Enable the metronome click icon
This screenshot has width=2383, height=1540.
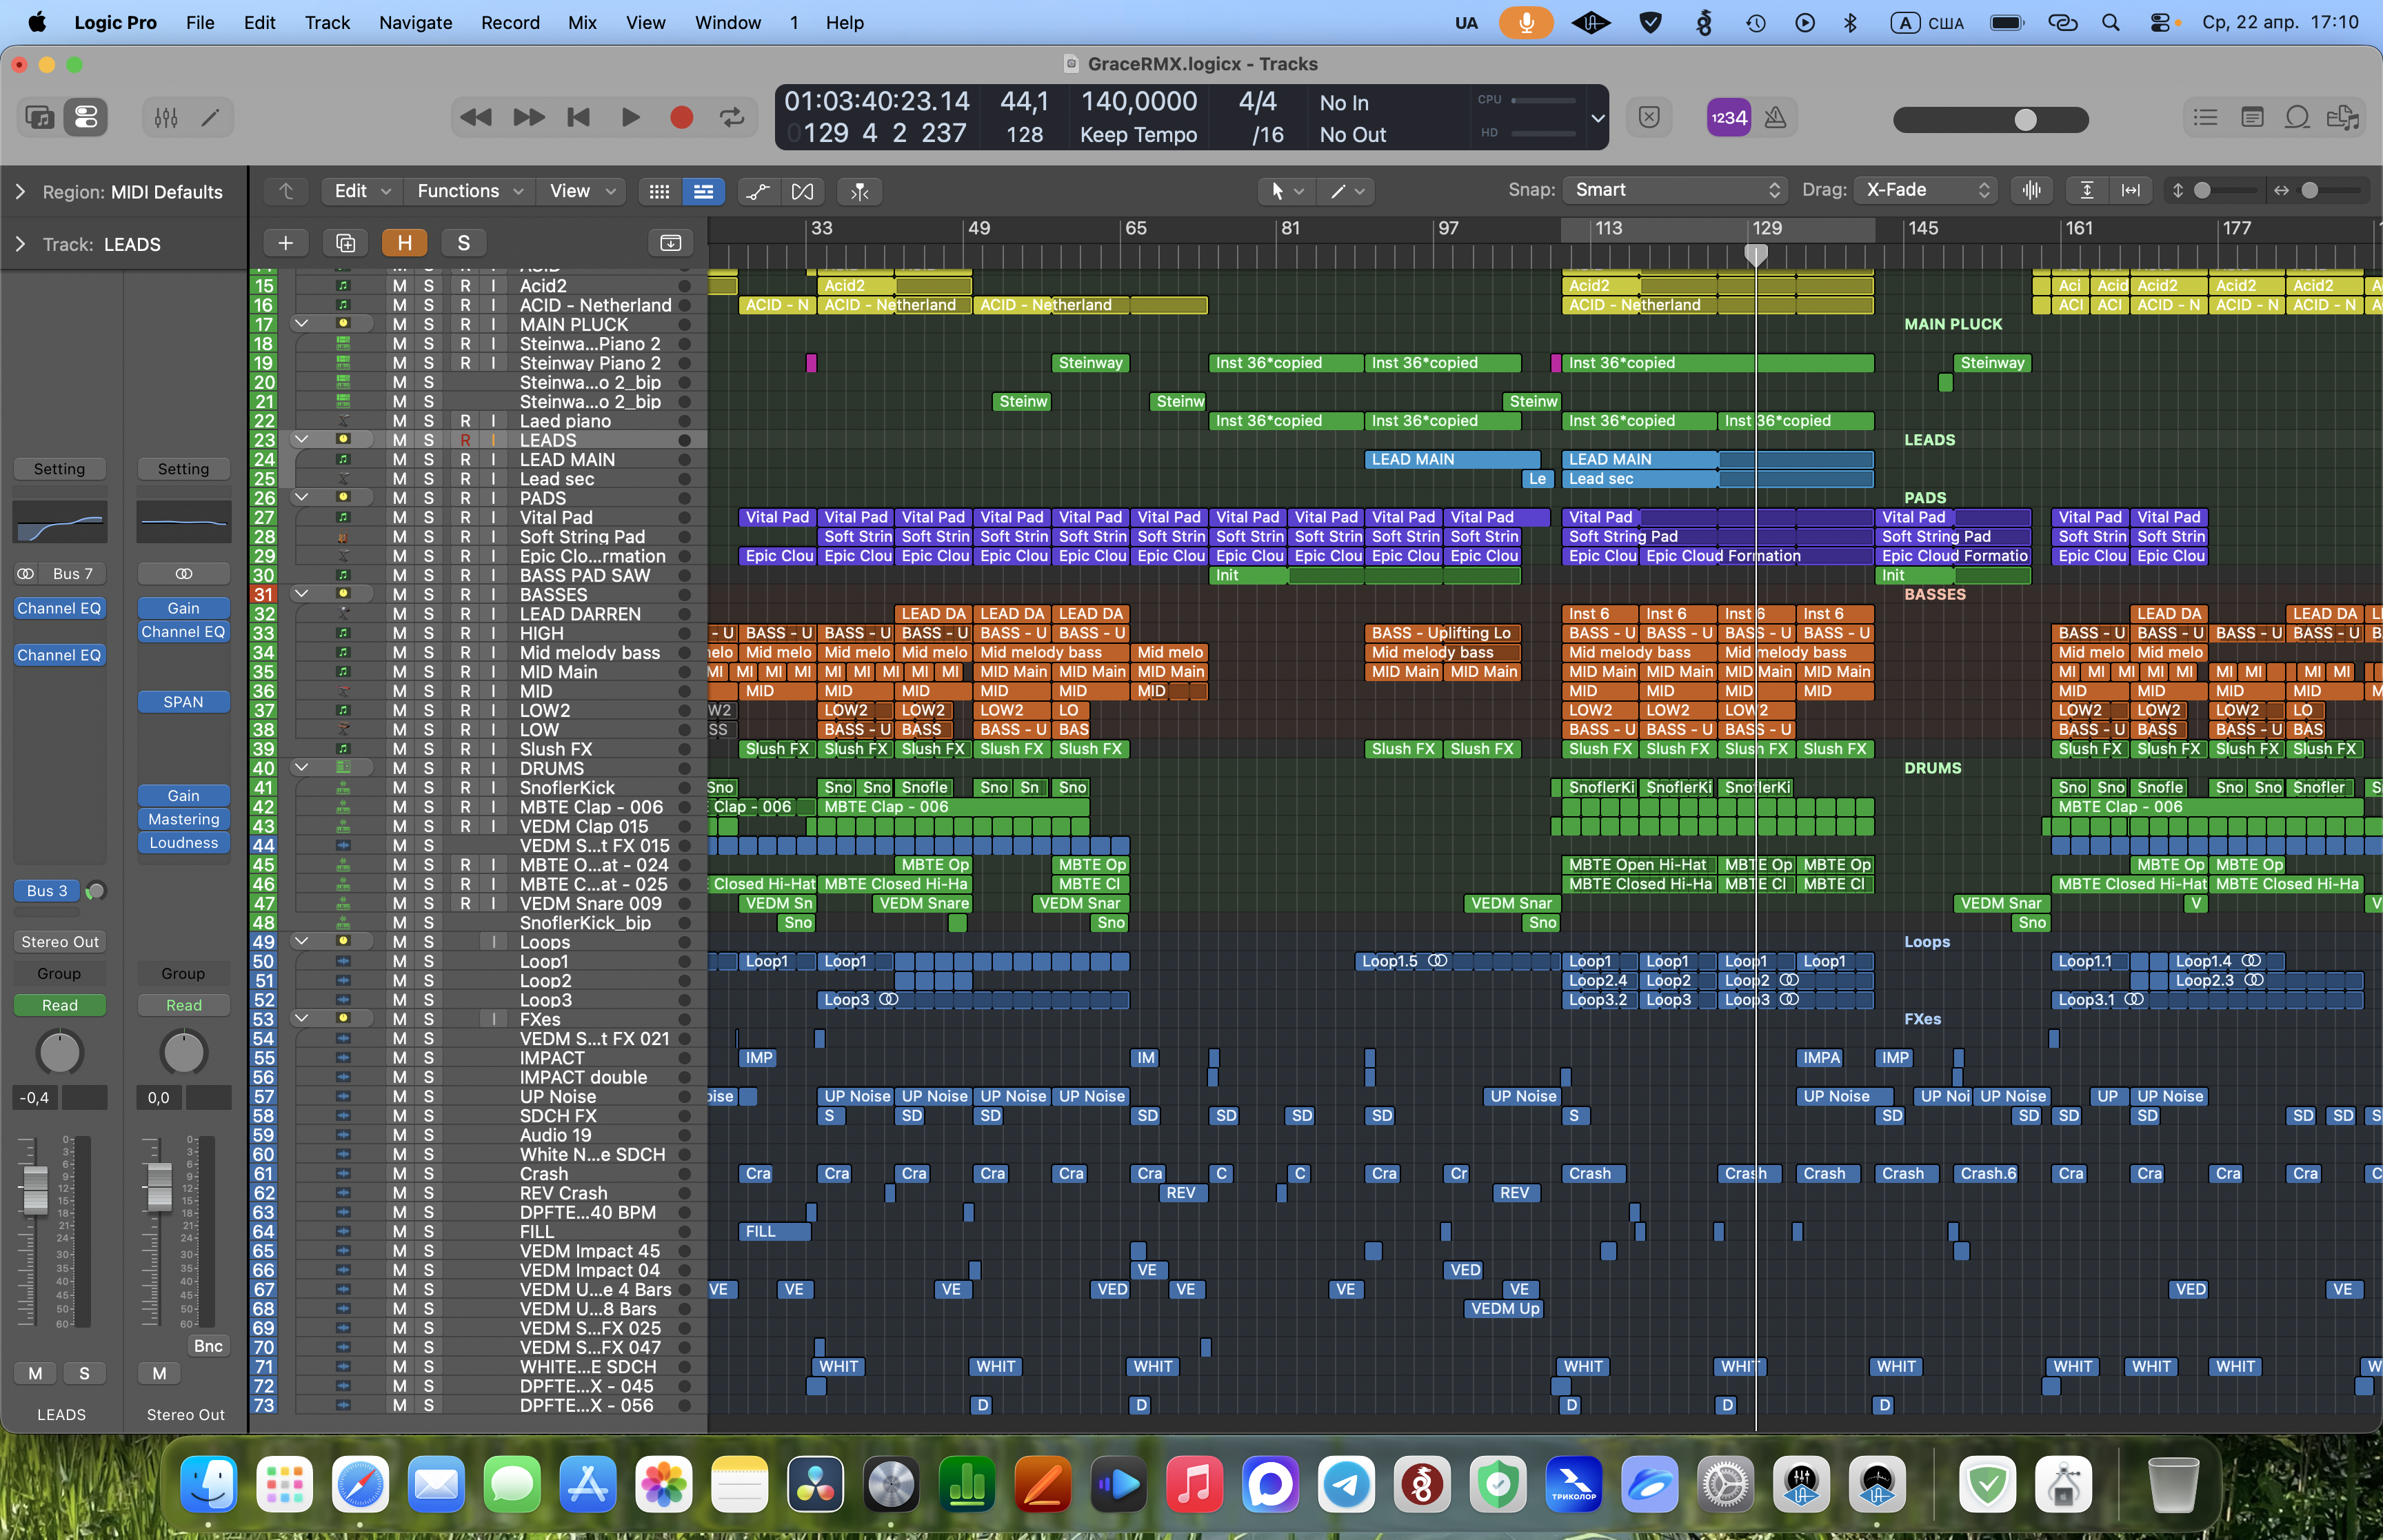(1775, 118)
